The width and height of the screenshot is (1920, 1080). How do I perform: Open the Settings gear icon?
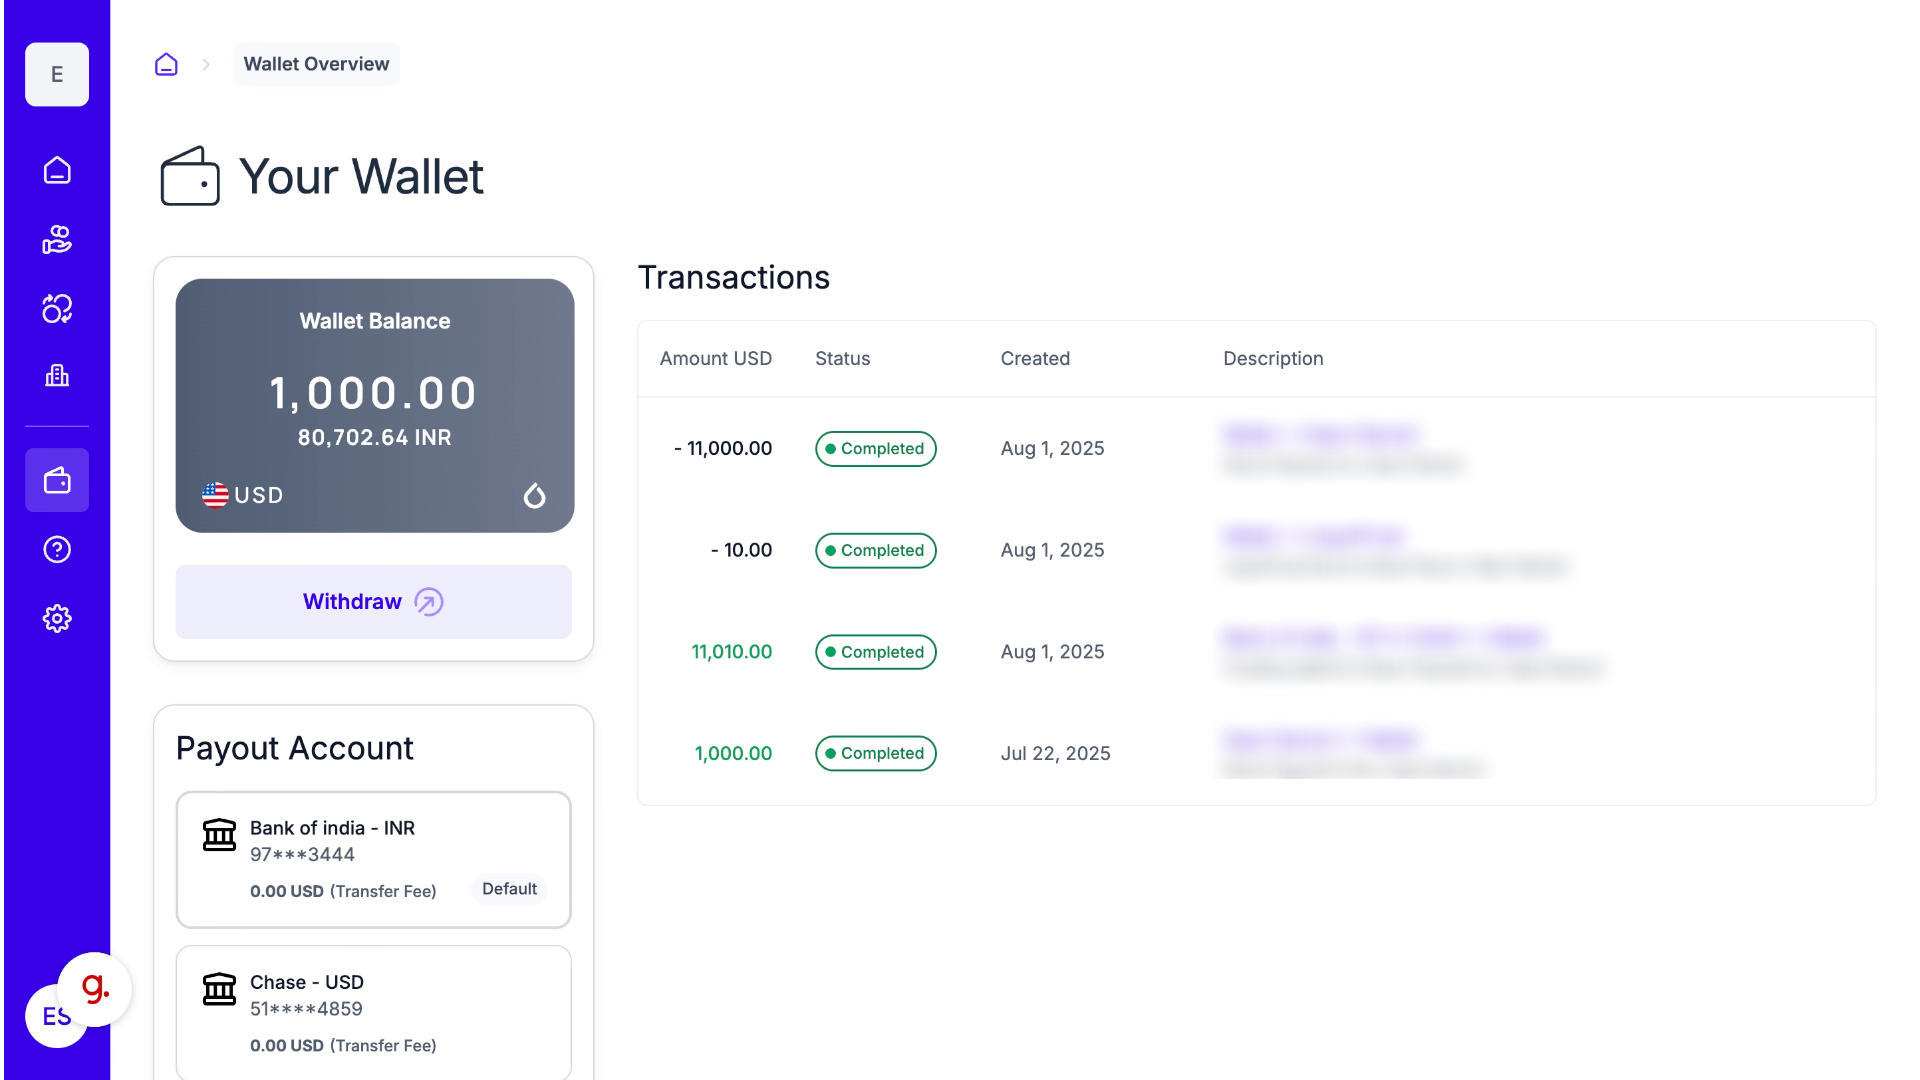[57, 618]
